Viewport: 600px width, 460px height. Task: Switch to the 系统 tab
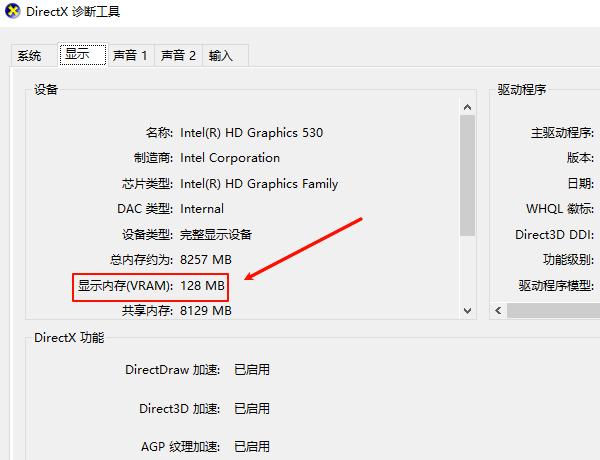coord(34,56)
